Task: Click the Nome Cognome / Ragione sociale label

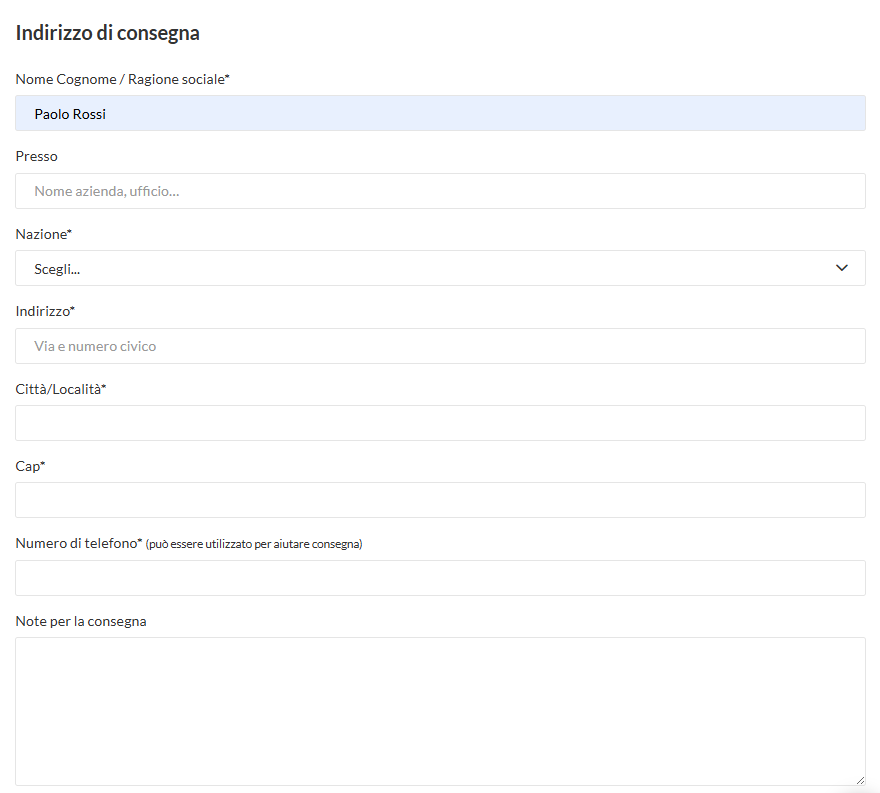Action: click(123, 79)
